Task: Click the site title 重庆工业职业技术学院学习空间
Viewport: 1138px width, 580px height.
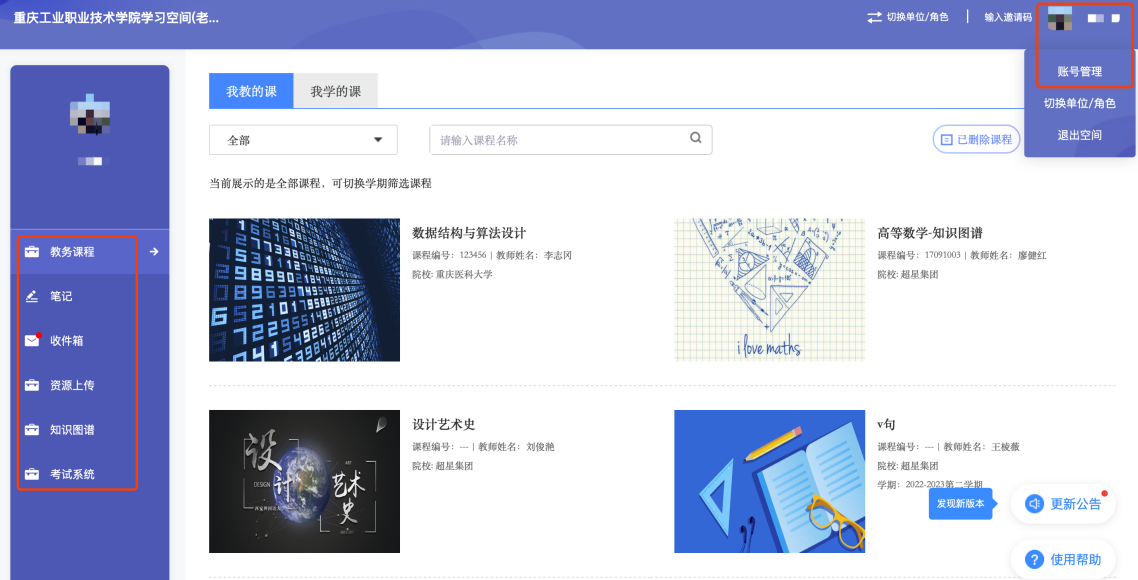Action: (x=116, y=17)
